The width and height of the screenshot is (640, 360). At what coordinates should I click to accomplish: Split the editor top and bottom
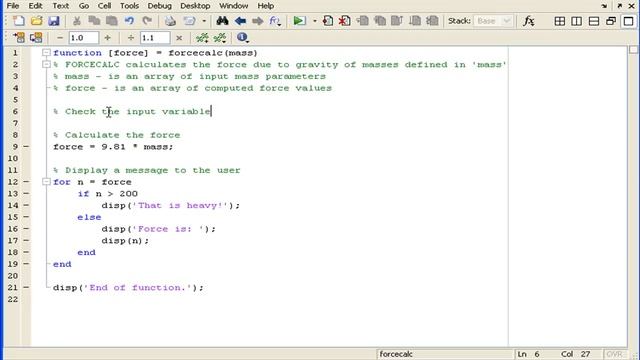594,21
